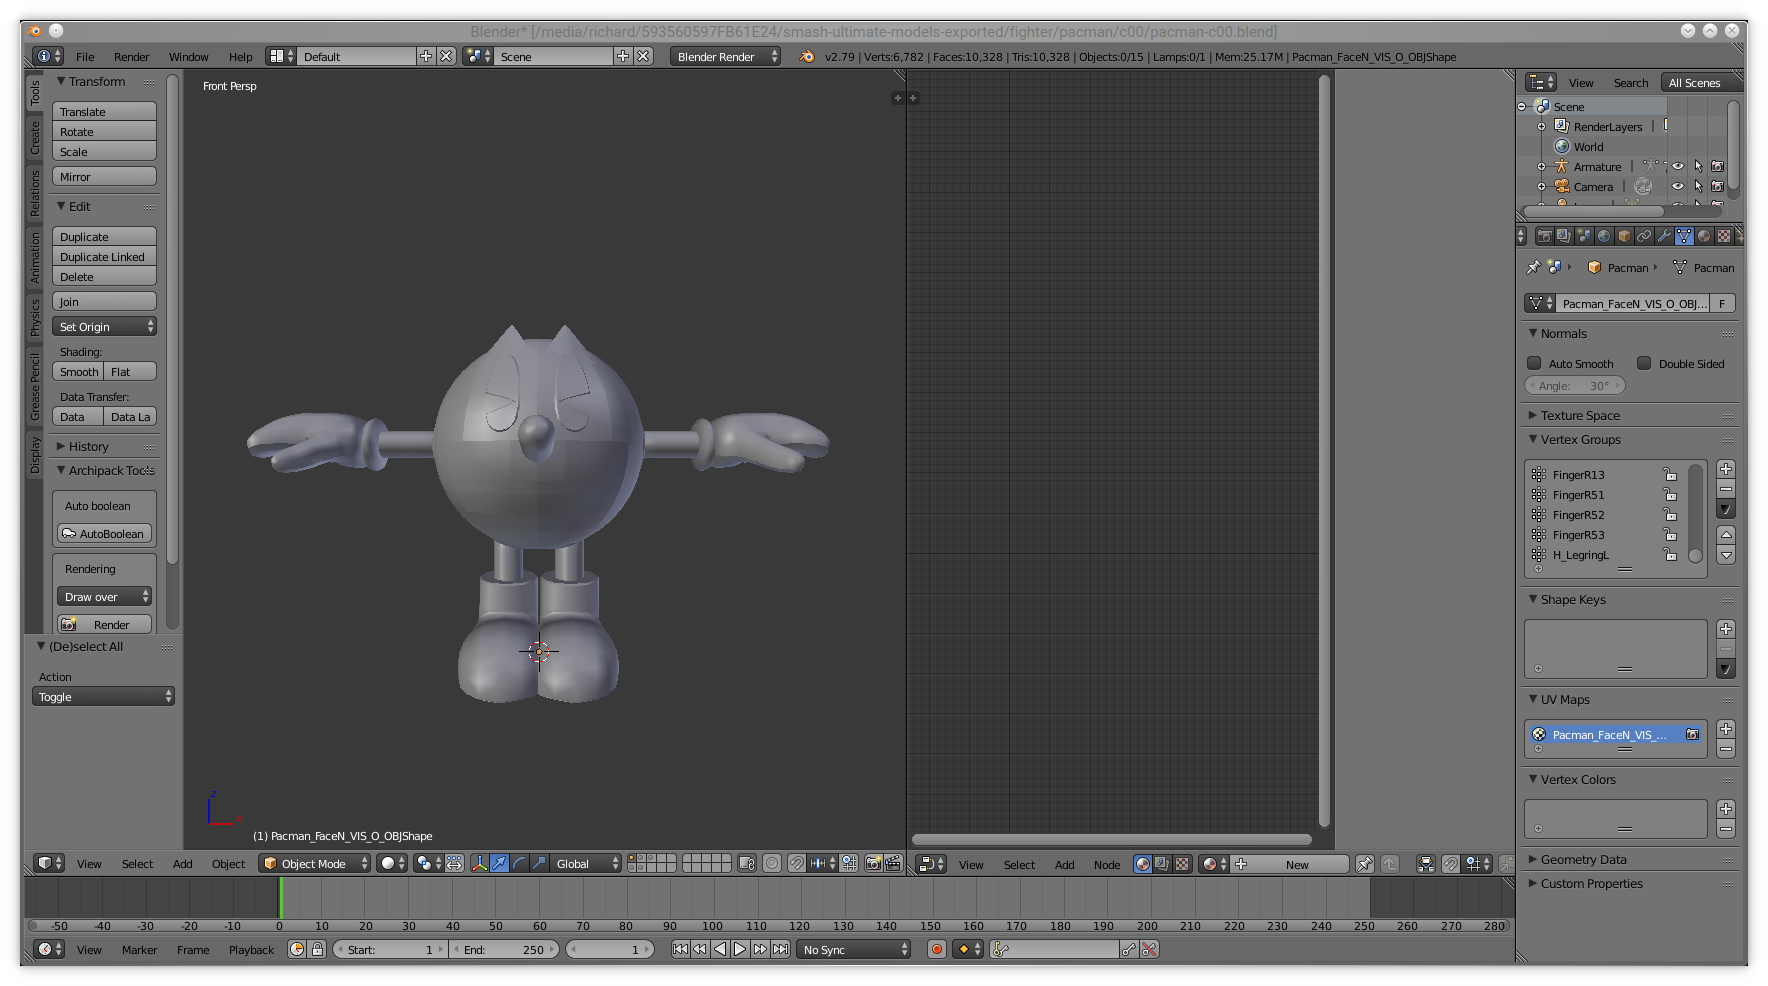Image resolution: width=1768 pixels, height=986 pixels.
Task: Open the Scene properties tab icon
Action: tap(1584, 236)
